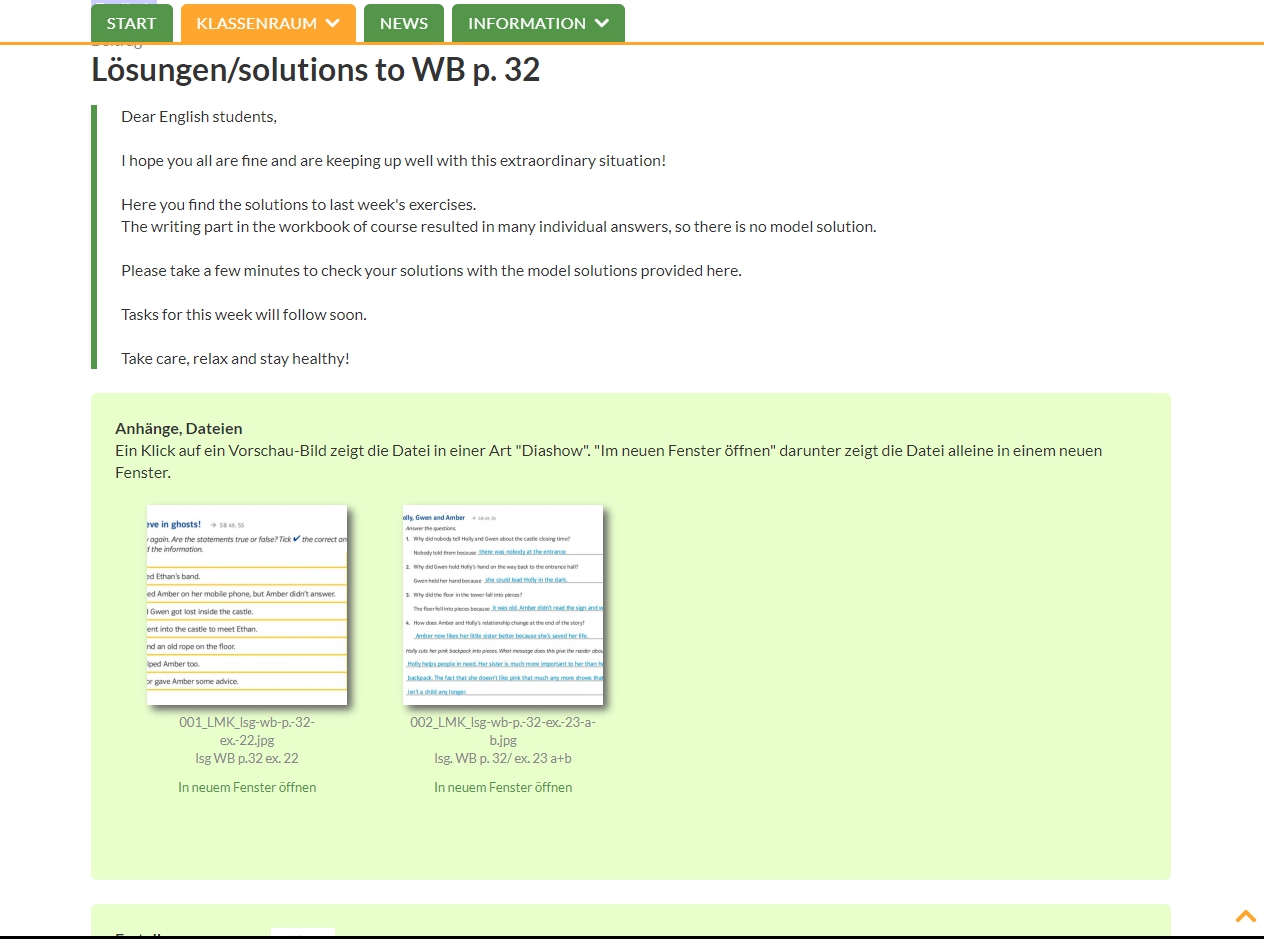Select the INFORMATION menu label

coord(526,23)
